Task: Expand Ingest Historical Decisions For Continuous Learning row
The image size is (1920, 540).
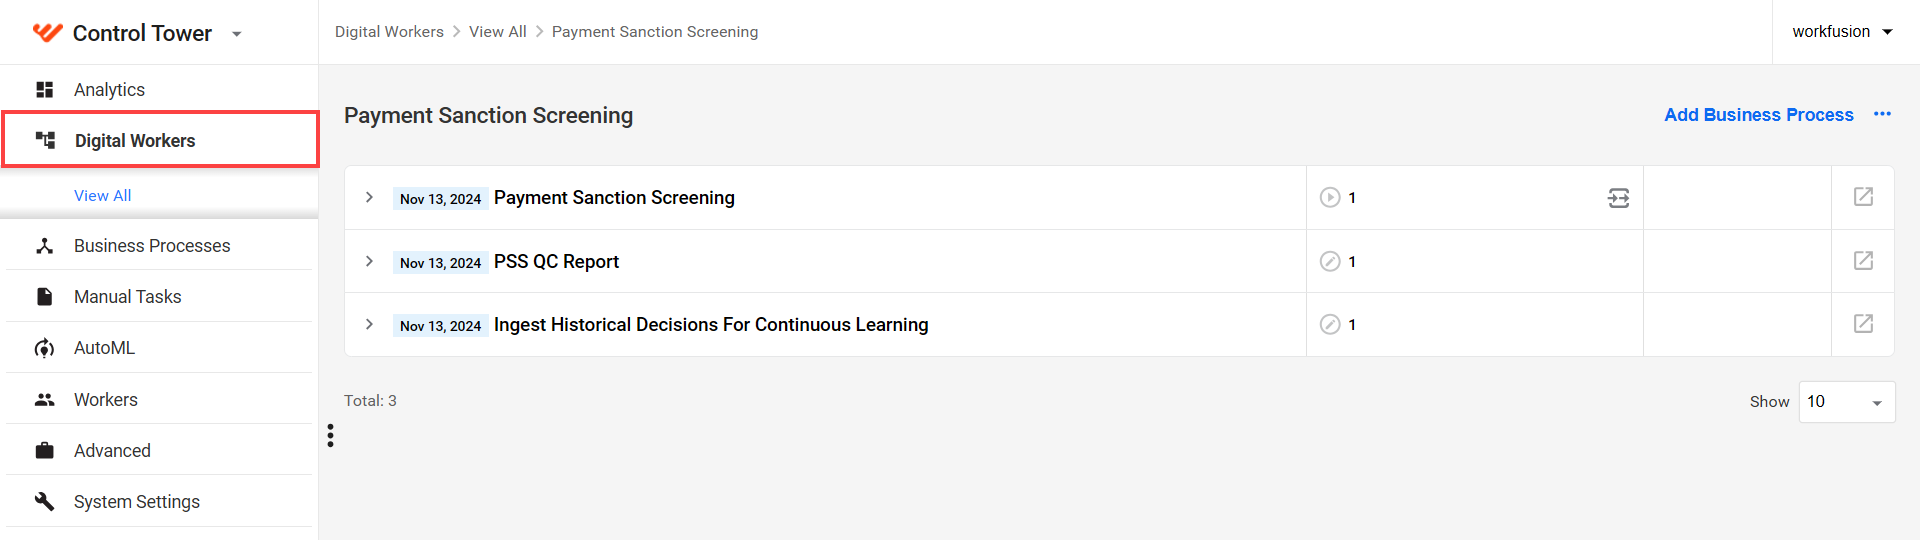Action: coord(369,324)
